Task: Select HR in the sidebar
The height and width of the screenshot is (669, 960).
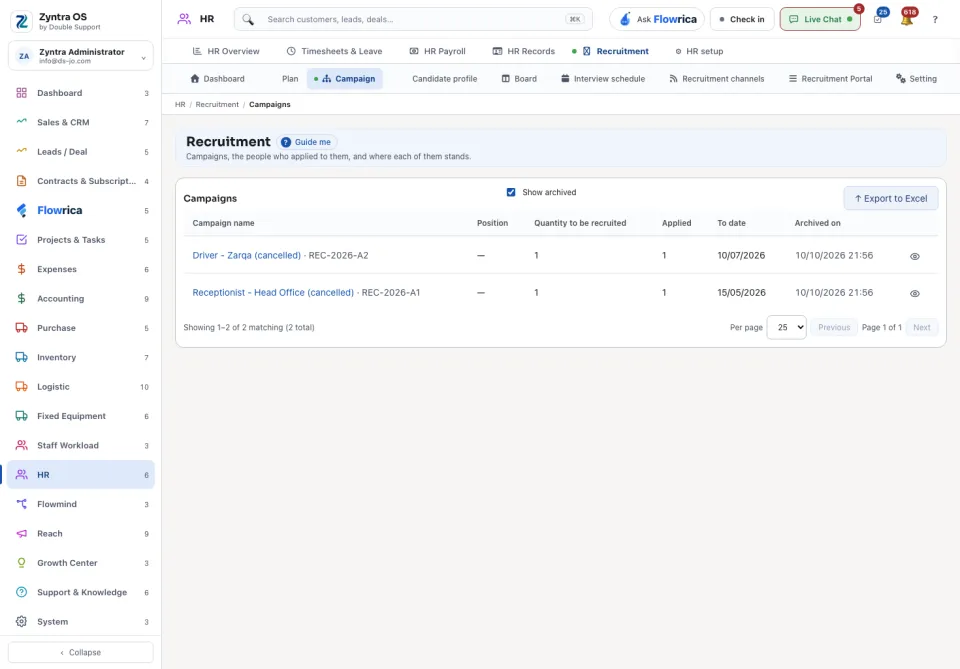Action: pos(81,475)
